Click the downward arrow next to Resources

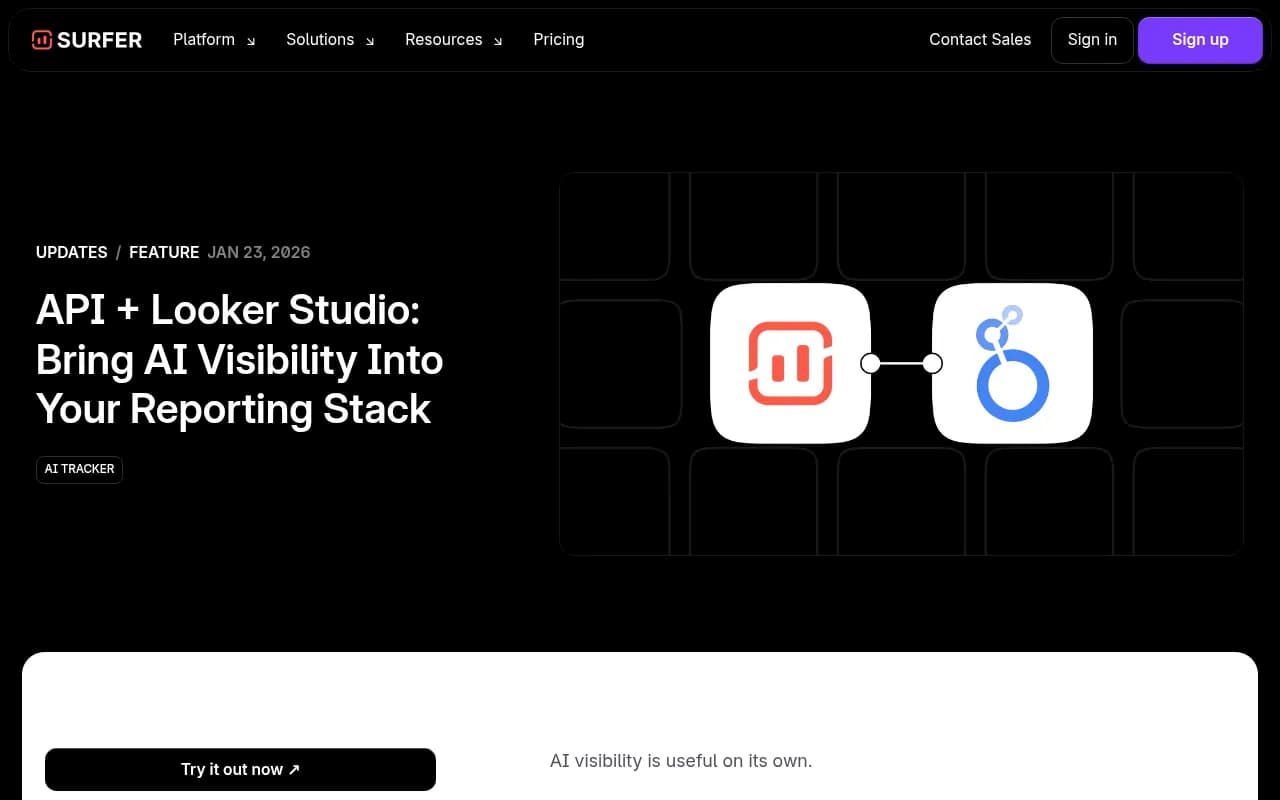pyautogui.click(x=497, y=41)
